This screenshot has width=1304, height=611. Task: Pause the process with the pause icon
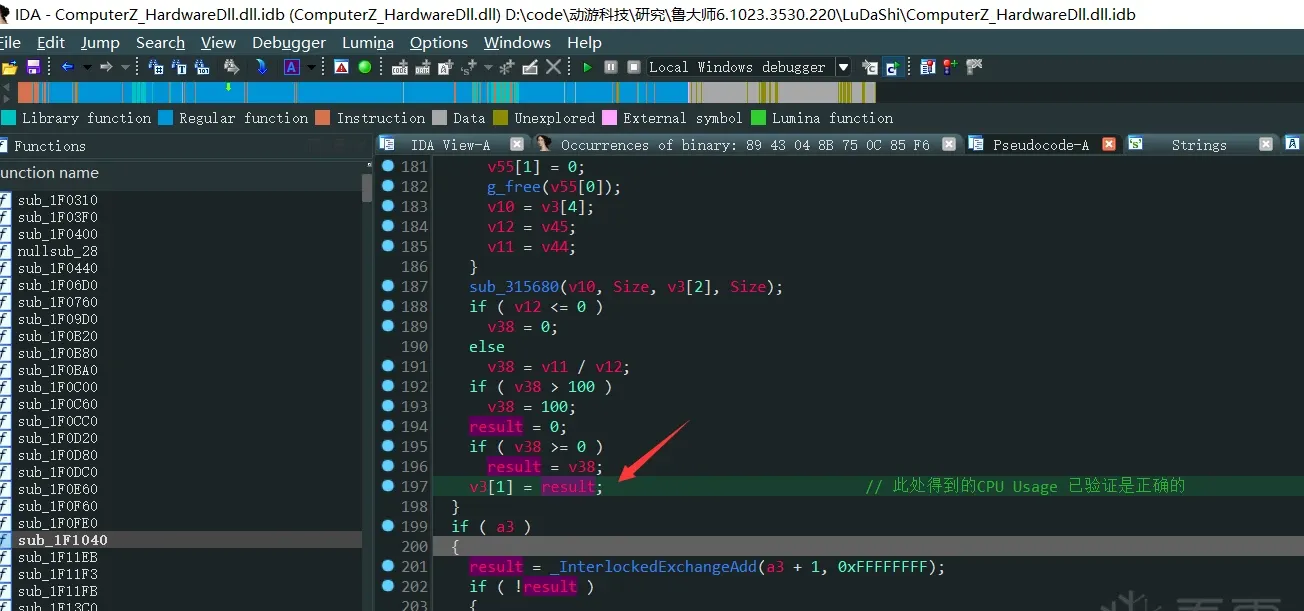click(611, 67)
